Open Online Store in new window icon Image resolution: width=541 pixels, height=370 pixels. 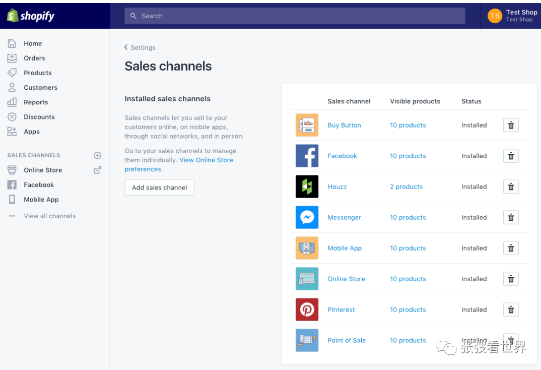[x=98, y=170]
